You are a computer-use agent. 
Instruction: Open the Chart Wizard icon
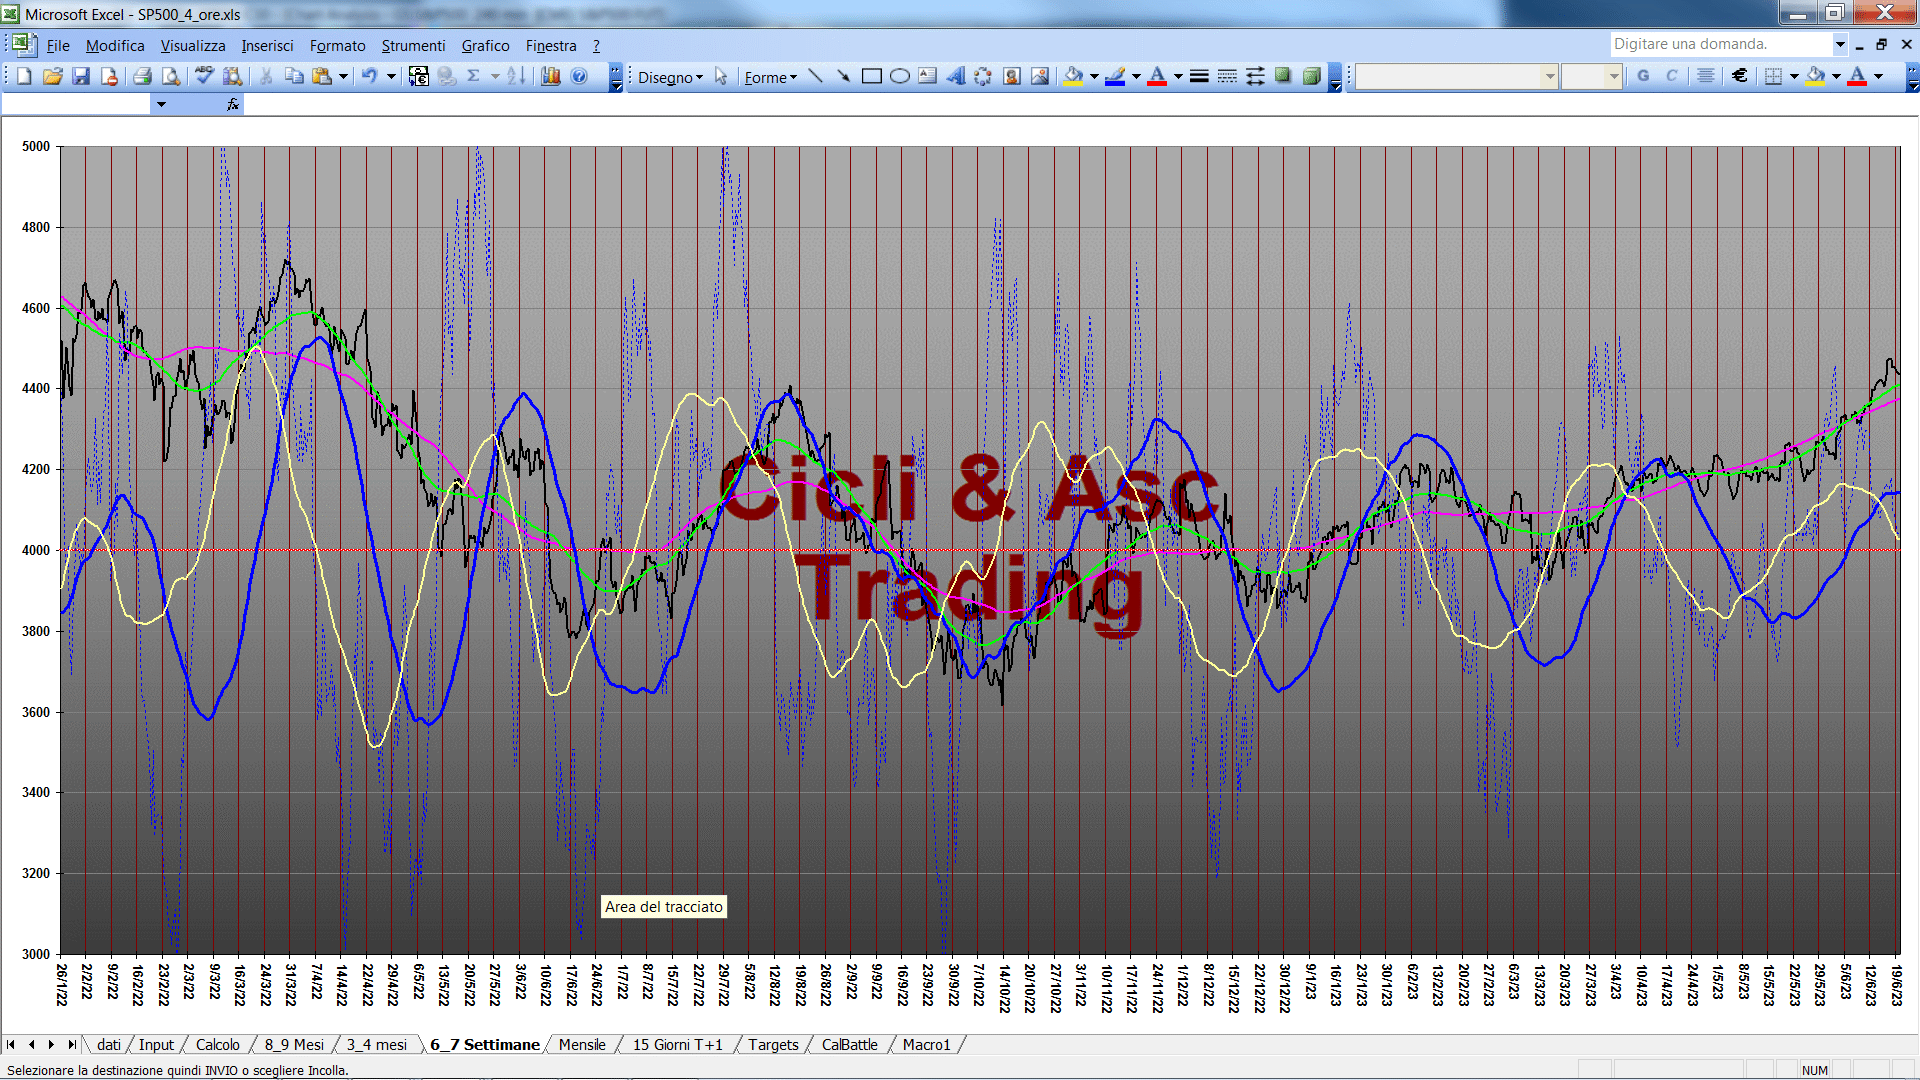551,76
